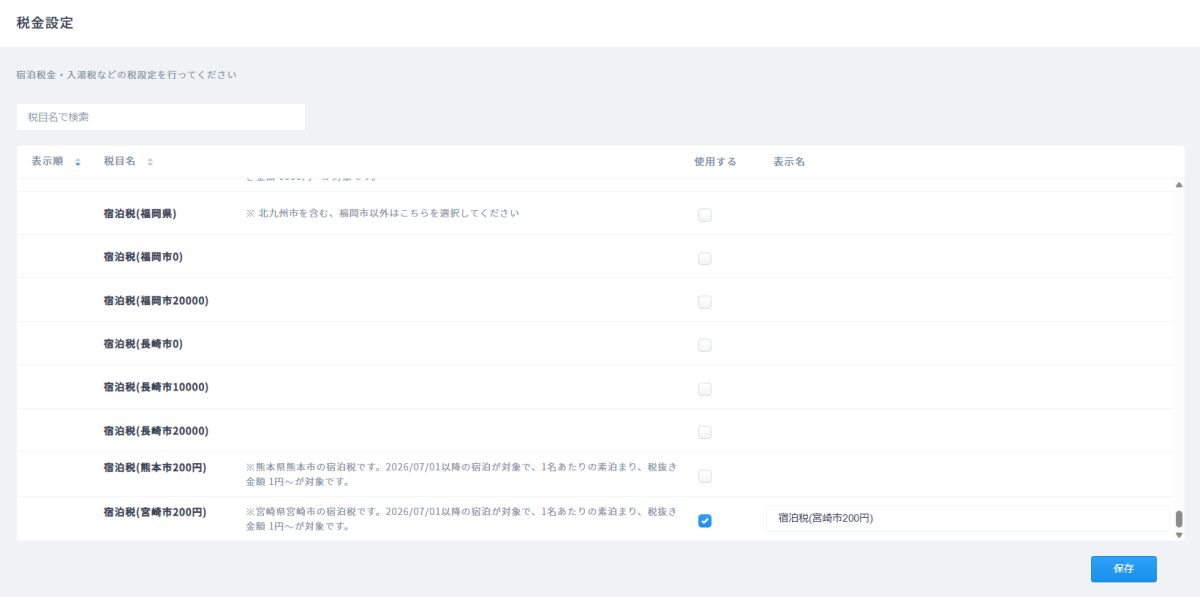Enable 宿泊税(熊本市200円) checkbox

click(705, 476)
